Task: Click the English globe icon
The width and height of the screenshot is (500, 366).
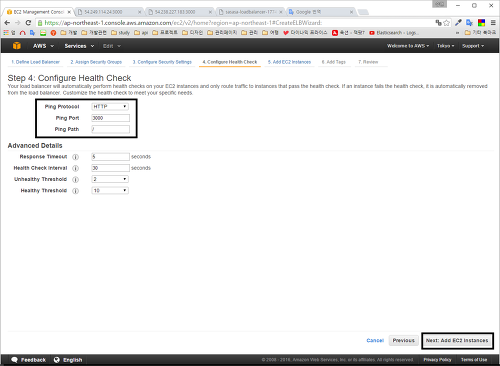Action: point(57,360)
